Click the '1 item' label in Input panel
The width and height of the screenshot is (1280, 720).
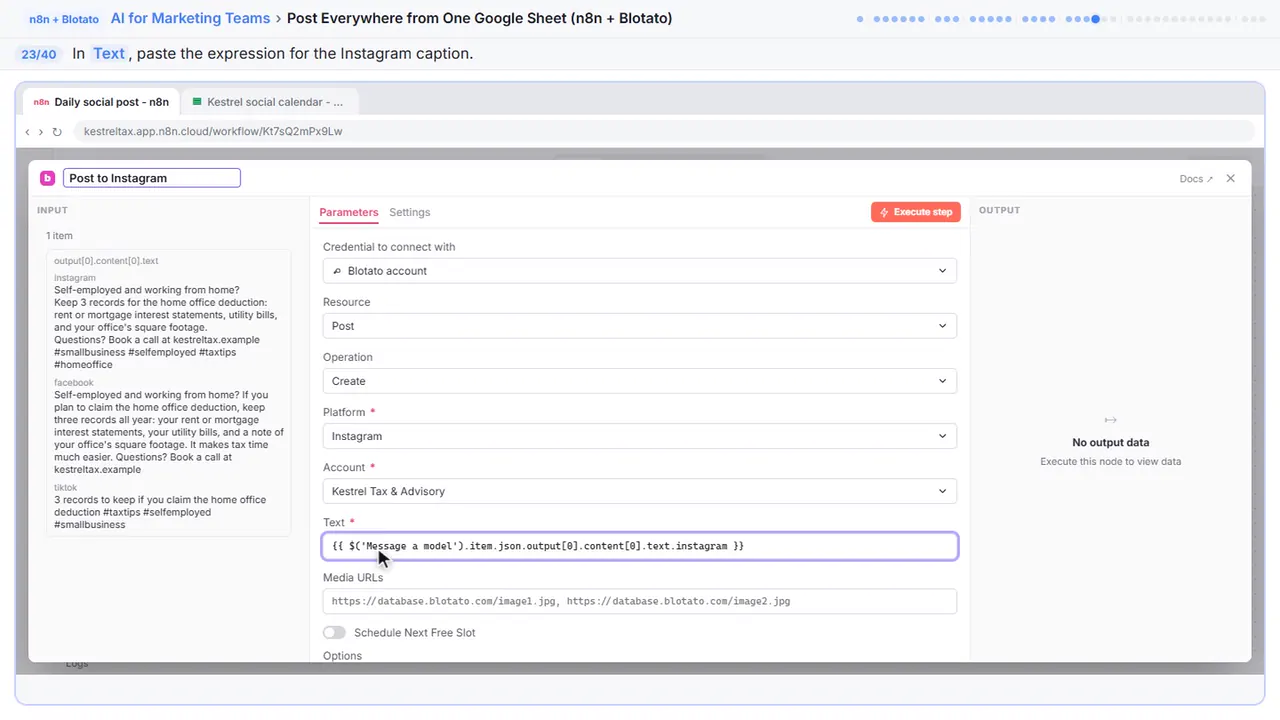tap(59, 236)
